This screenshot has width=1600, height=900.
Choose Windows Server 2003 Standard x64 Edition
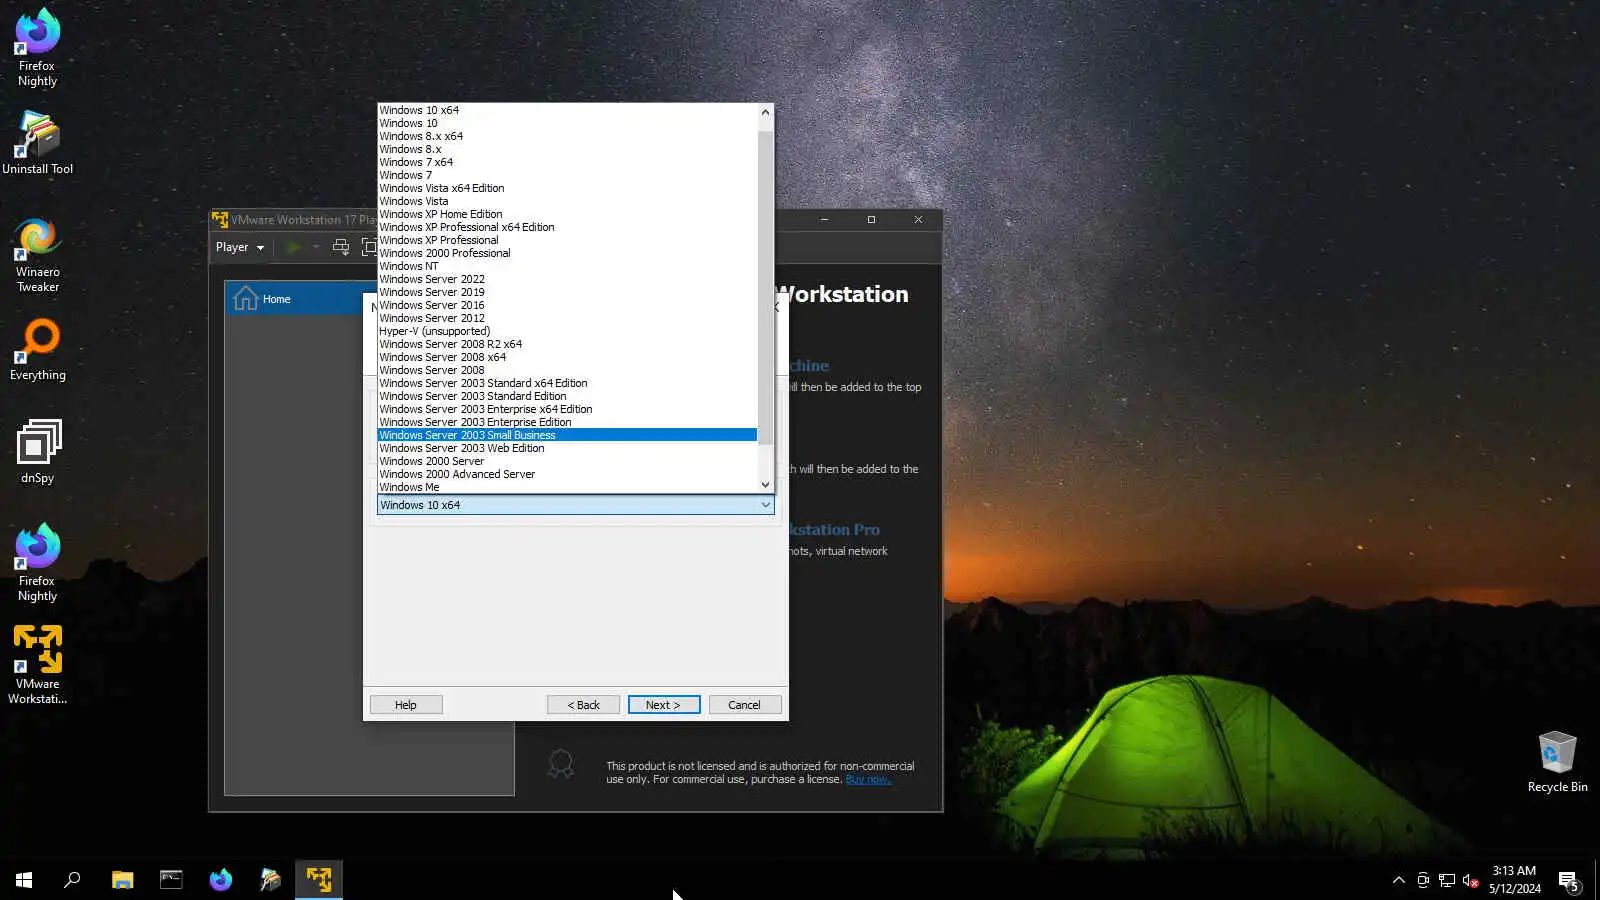[567, 383]
